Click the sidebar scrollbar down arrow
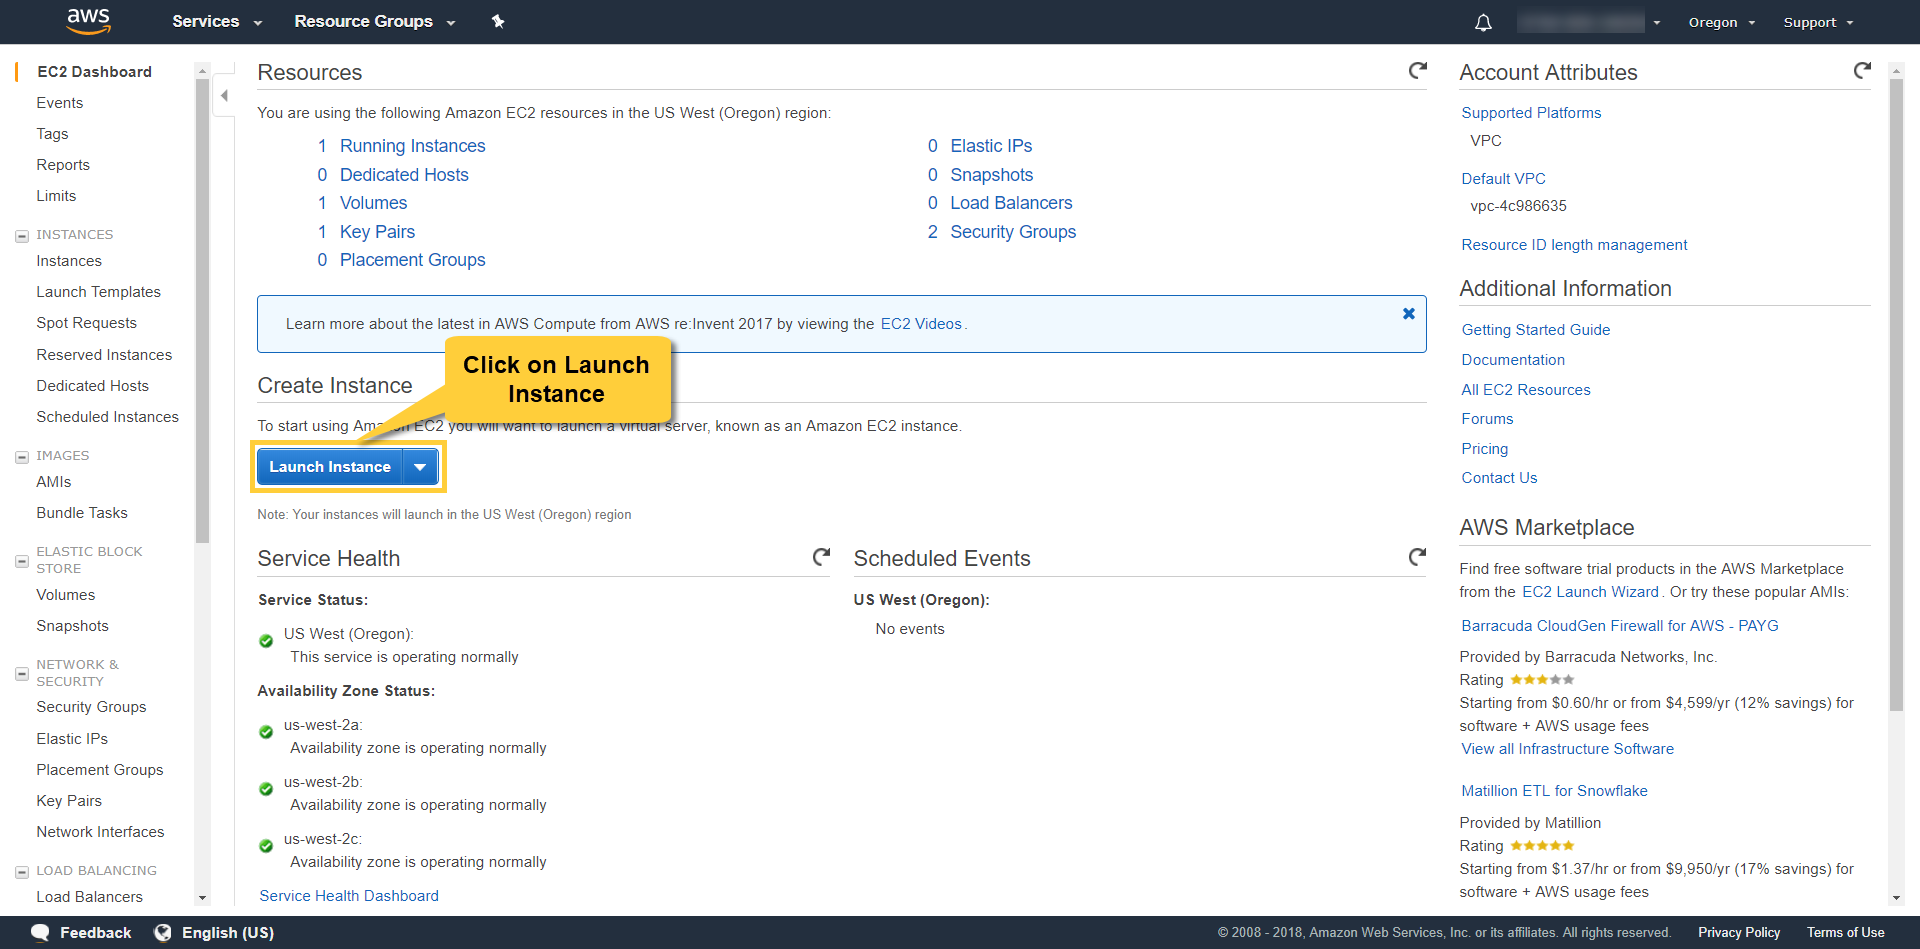The height and width of the screenshot is (949, 1920). (202, 898)
